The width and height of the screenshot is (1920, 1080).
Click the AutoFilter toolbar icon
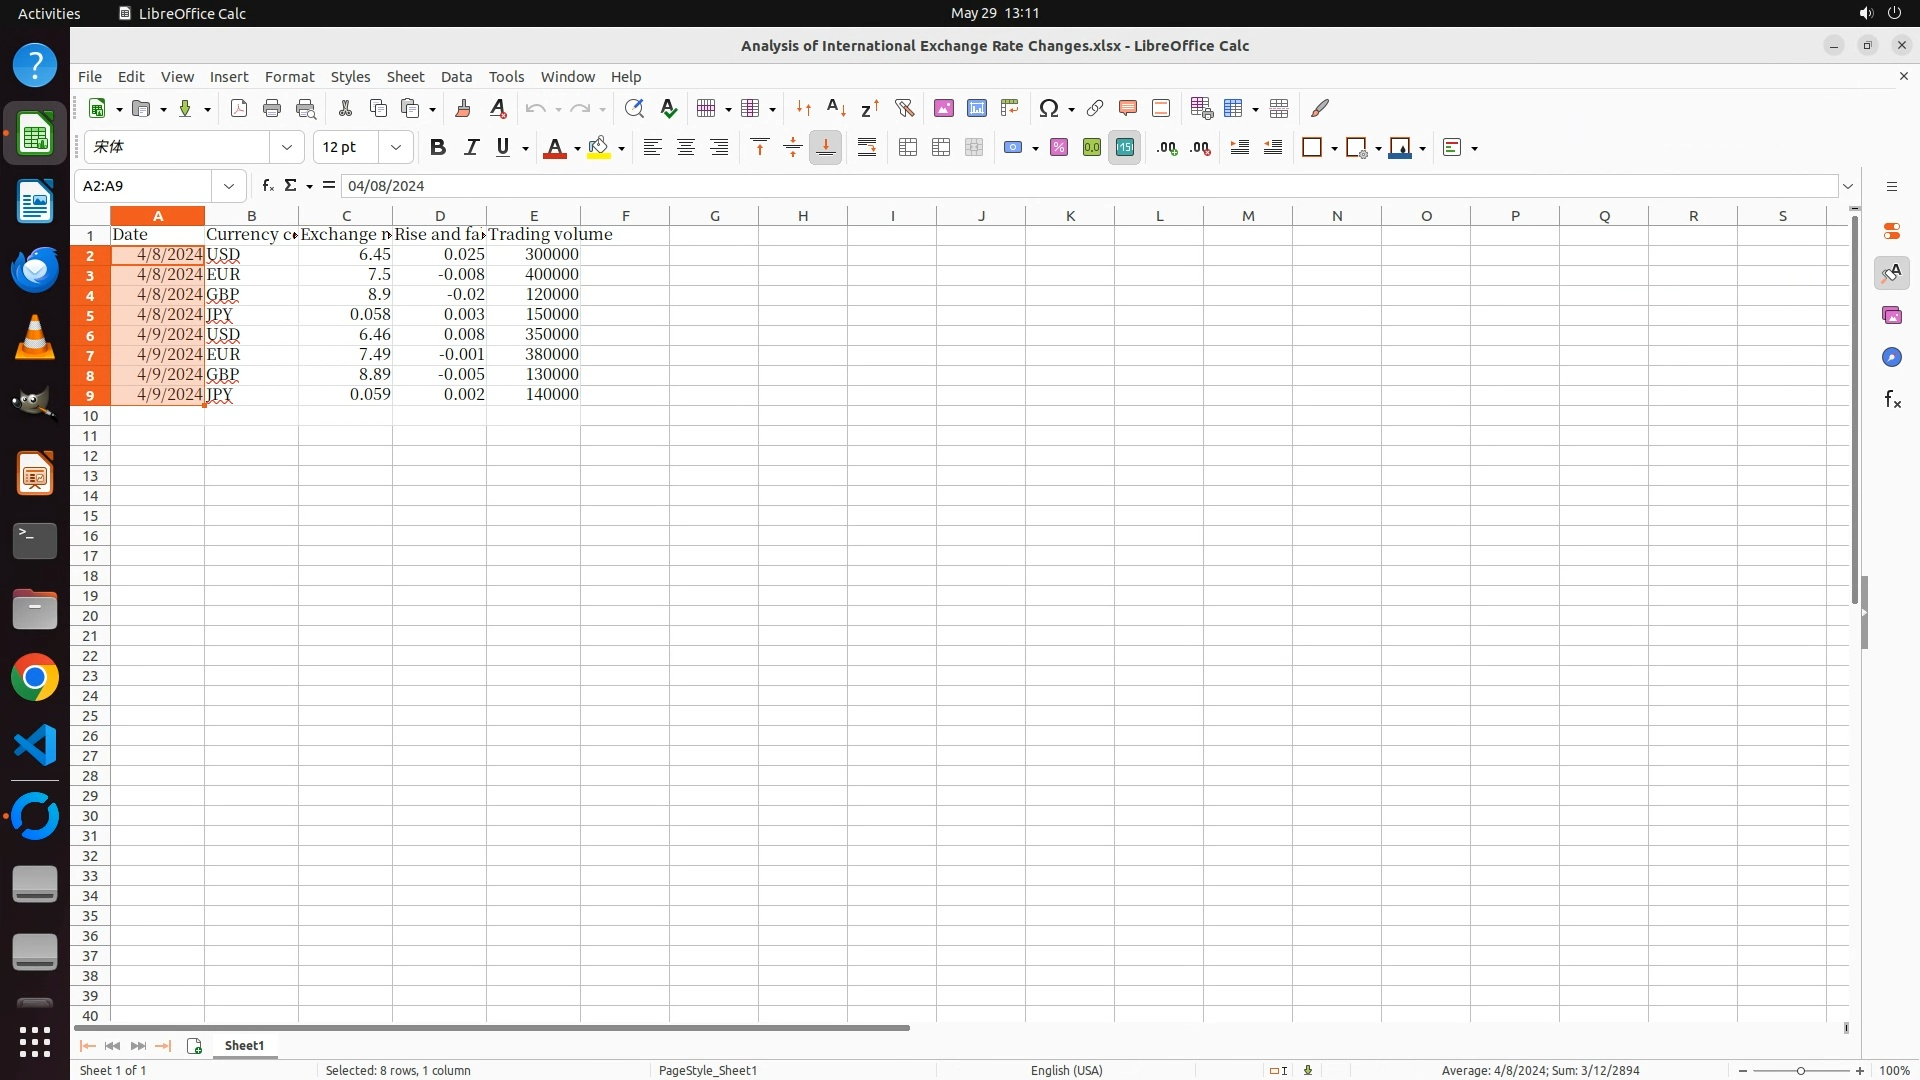point(904,108)
